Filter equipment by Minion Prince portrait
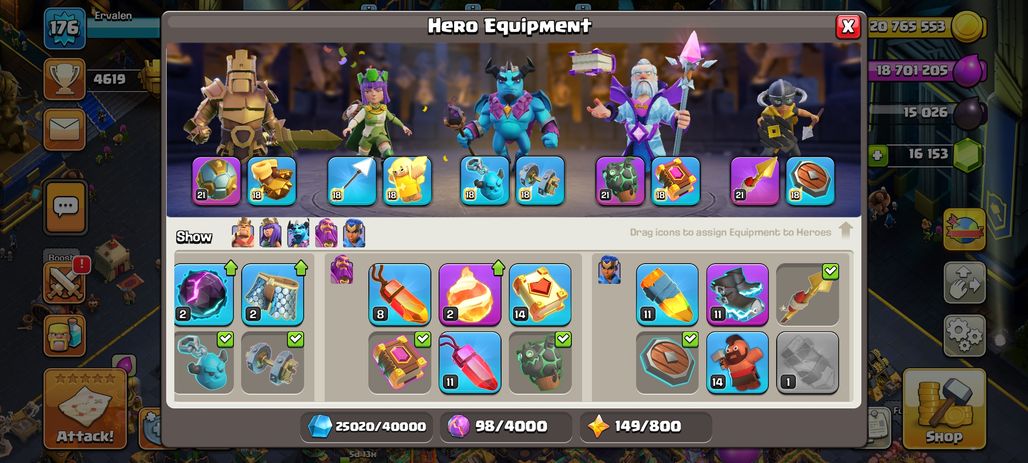Viewport: 1028px width, 463px height. click(298, 233)
